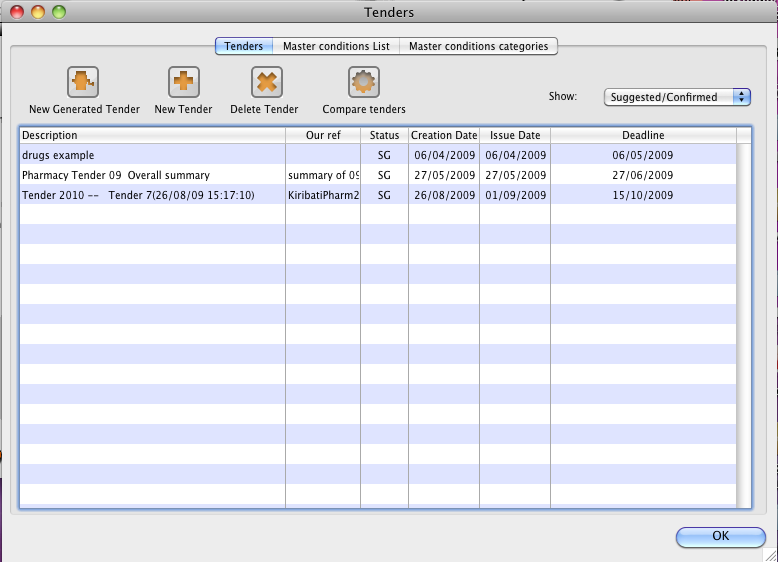Click creation date 06/04/2009 cell
The width and height of the screenshot is (778, 562).
(445, 155)
